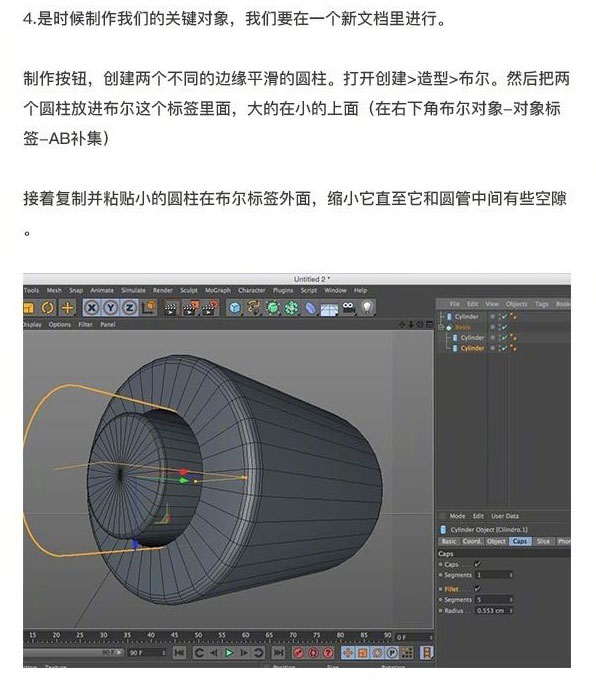This screenshot has height=680, width=596.
Task: Toggle autokeying red button
Action: point(313,652)
